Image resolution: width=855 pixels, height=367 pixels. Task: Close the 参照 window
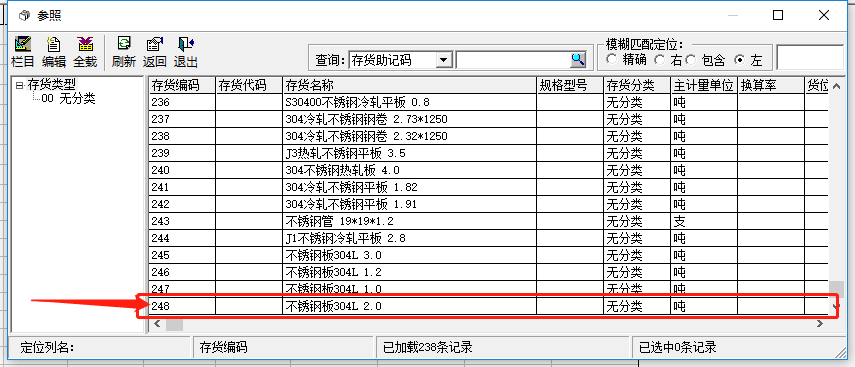824,15
